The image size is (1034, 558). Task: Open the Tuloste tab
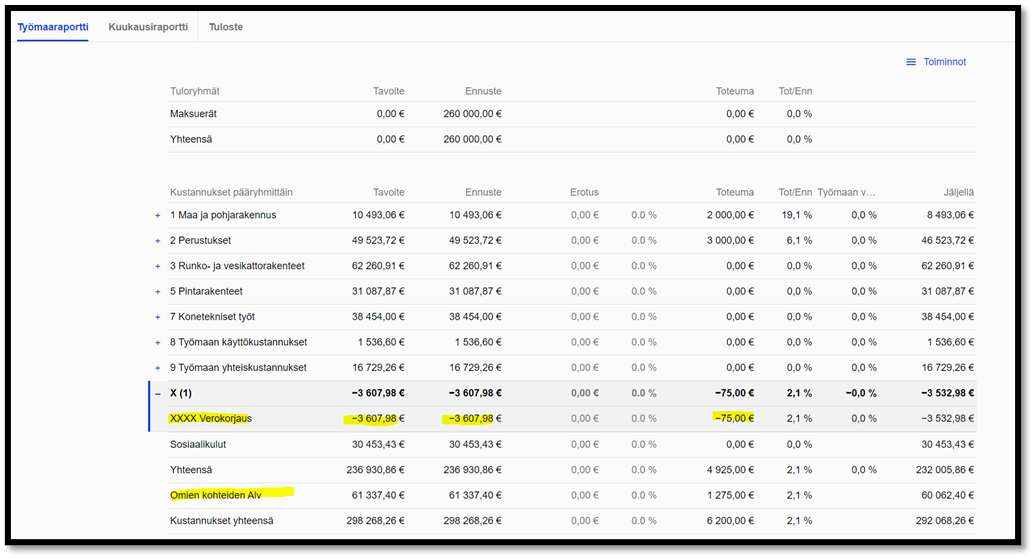(226, 27)
